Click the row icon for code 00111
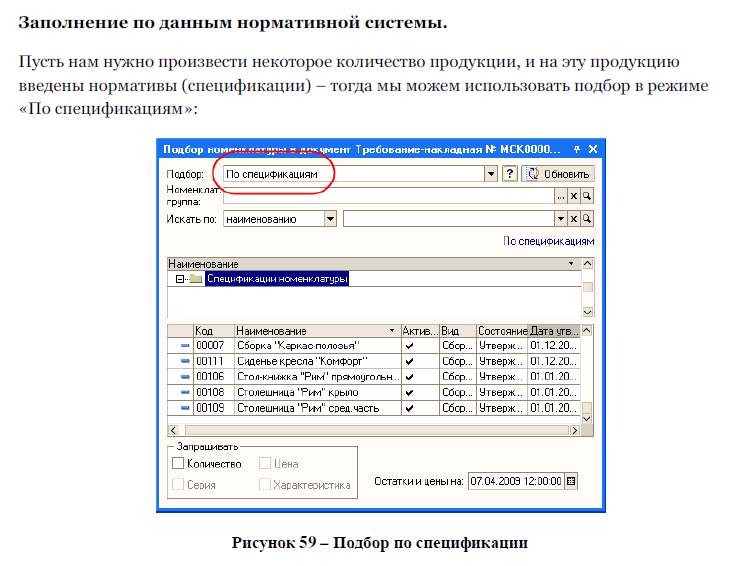 point(185,361)
